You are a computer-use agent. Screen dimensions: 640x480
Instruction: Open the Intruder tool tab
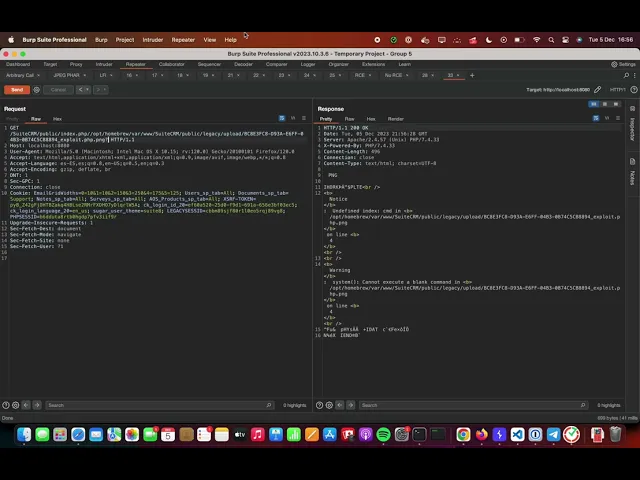click(104, 64)
